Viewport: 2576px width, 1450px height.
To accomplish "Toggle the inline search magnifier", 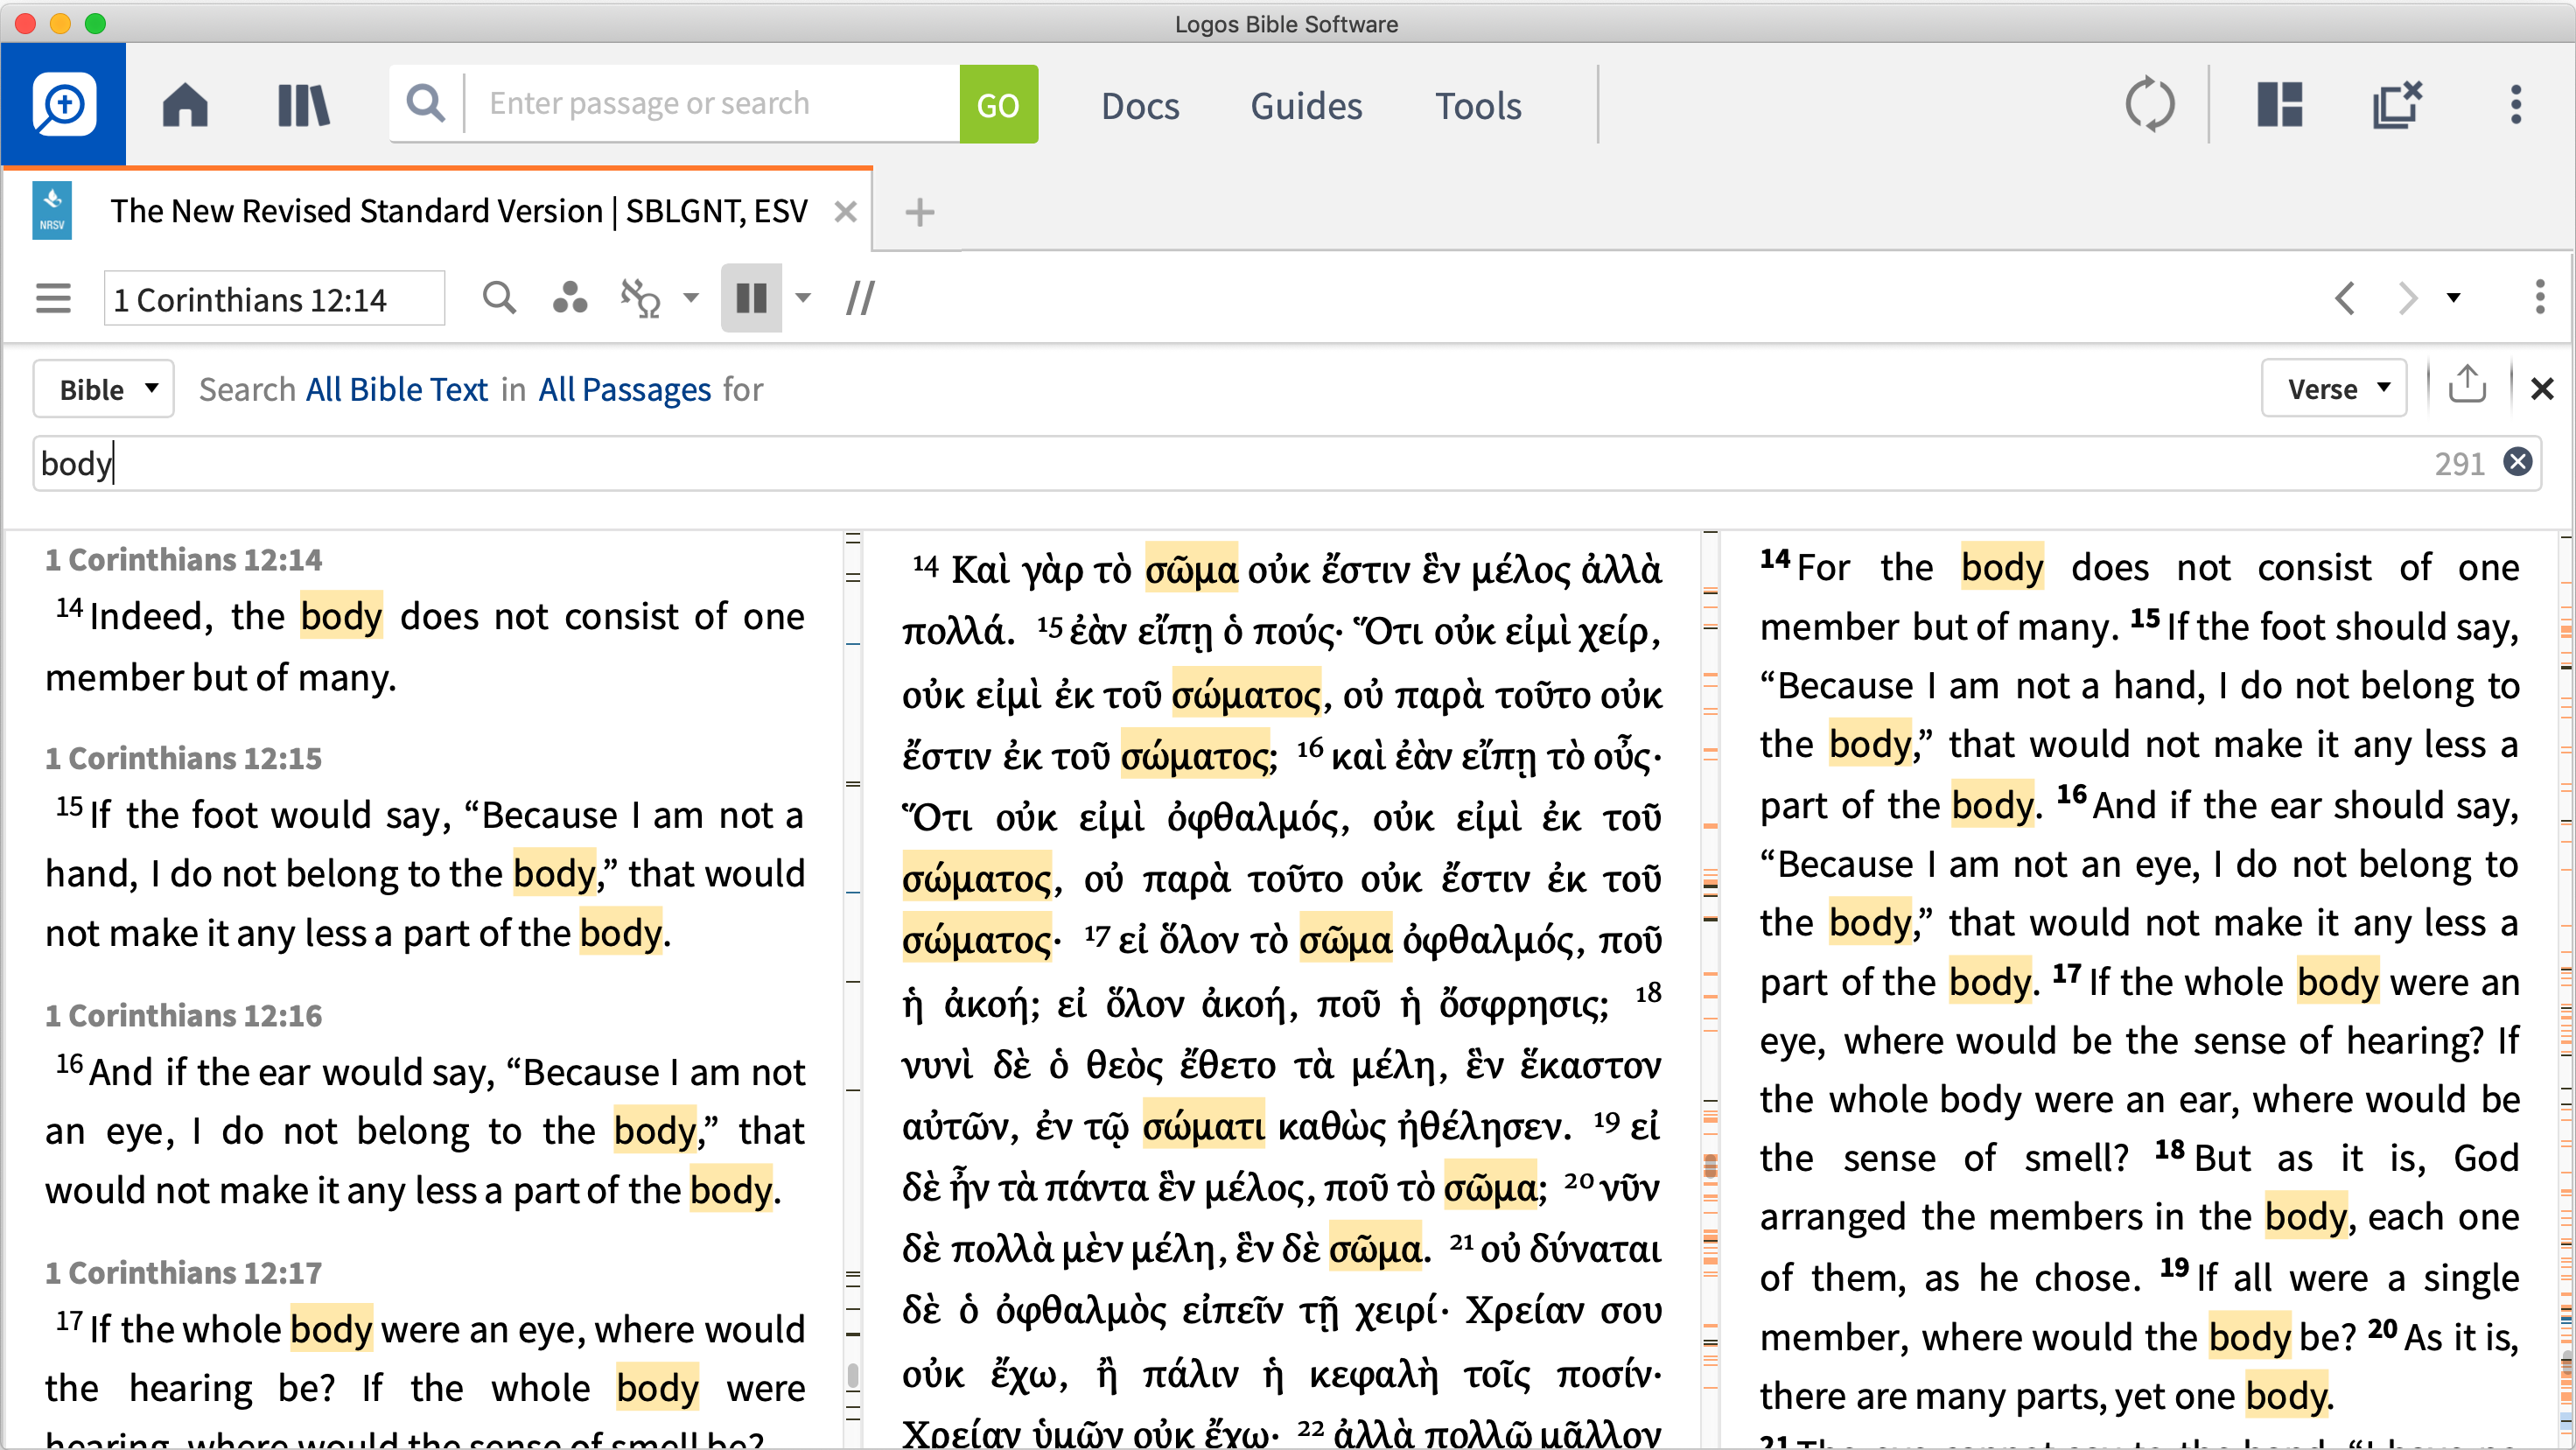I will click(499, 298).
